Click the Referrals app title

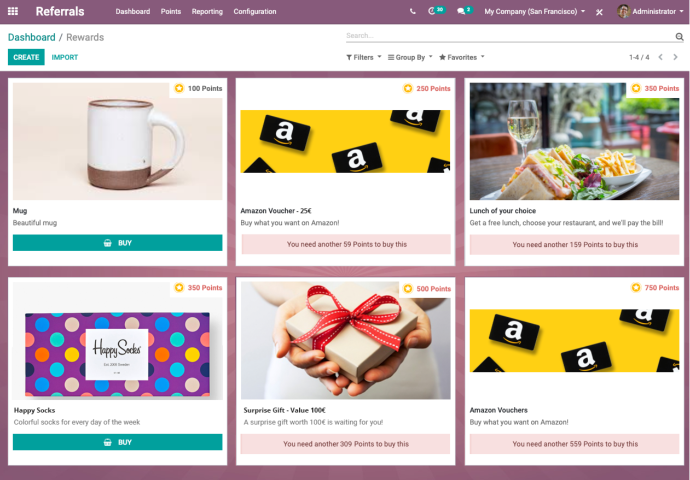[60, 11]
